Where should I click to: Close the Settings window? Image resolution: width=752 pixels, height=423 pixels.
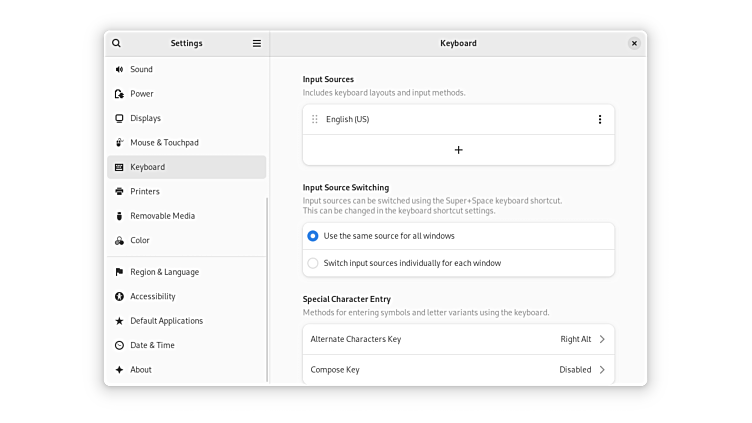point(634,43)
